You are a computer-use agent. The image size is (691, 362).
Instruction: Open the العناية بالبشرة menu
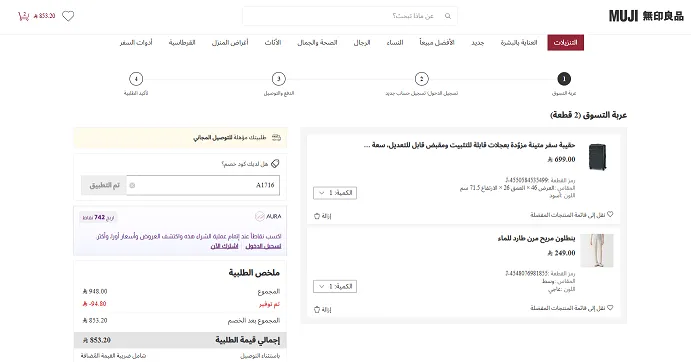click(519, 43)
